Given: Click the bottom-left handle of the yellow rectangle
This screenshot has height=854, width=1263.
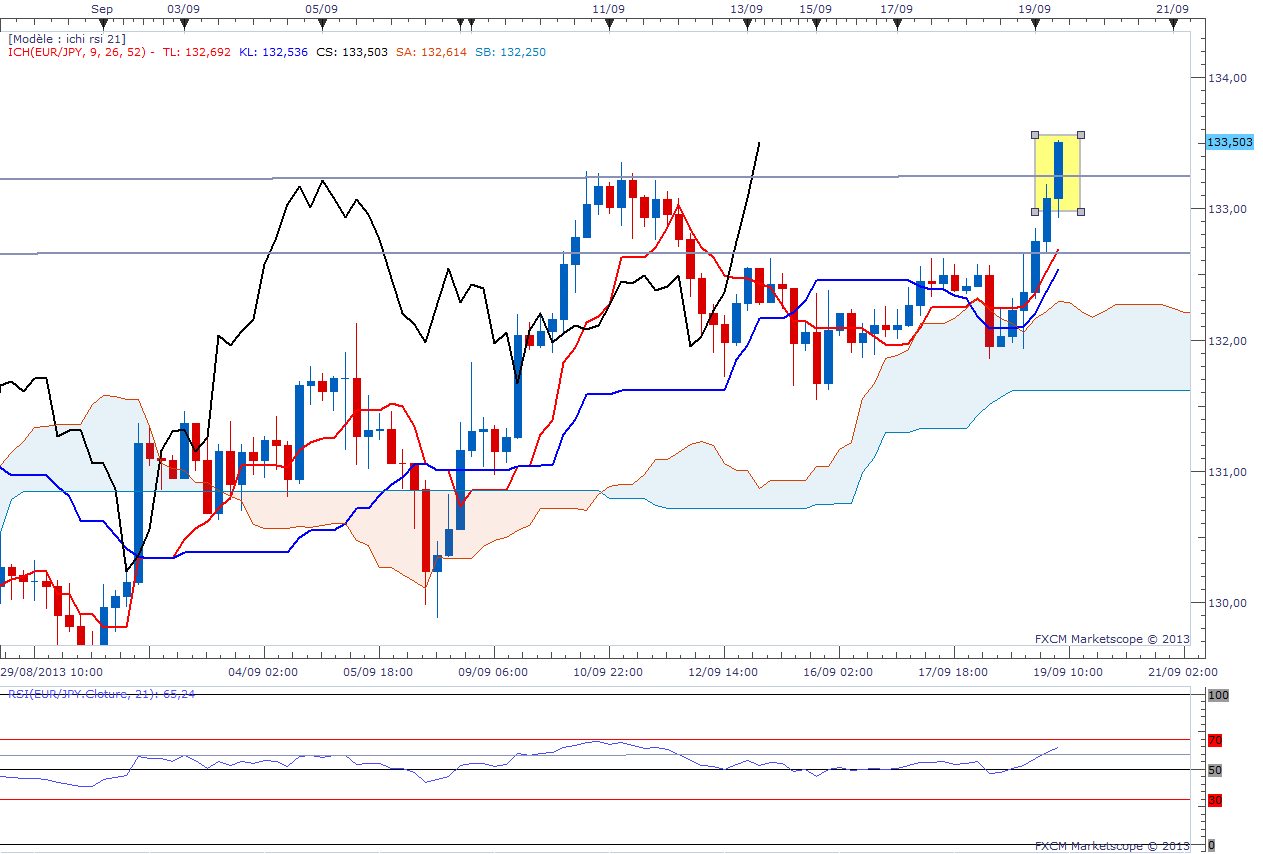Looking at the screenshot, I should pyautogui.click(x=1035, y=211).
